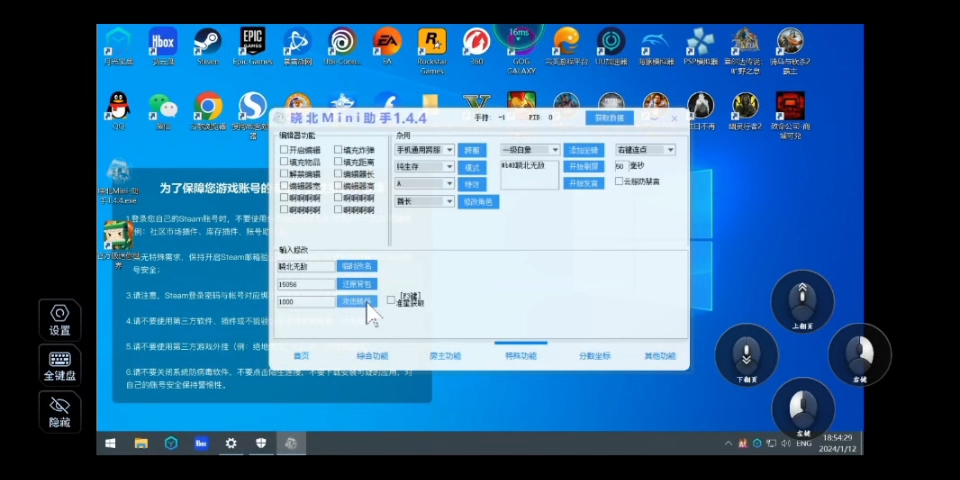This screenshot has width=960, height=480.
Task: Open the Steam desktop shortcut
Action: (x=208, y=46)
